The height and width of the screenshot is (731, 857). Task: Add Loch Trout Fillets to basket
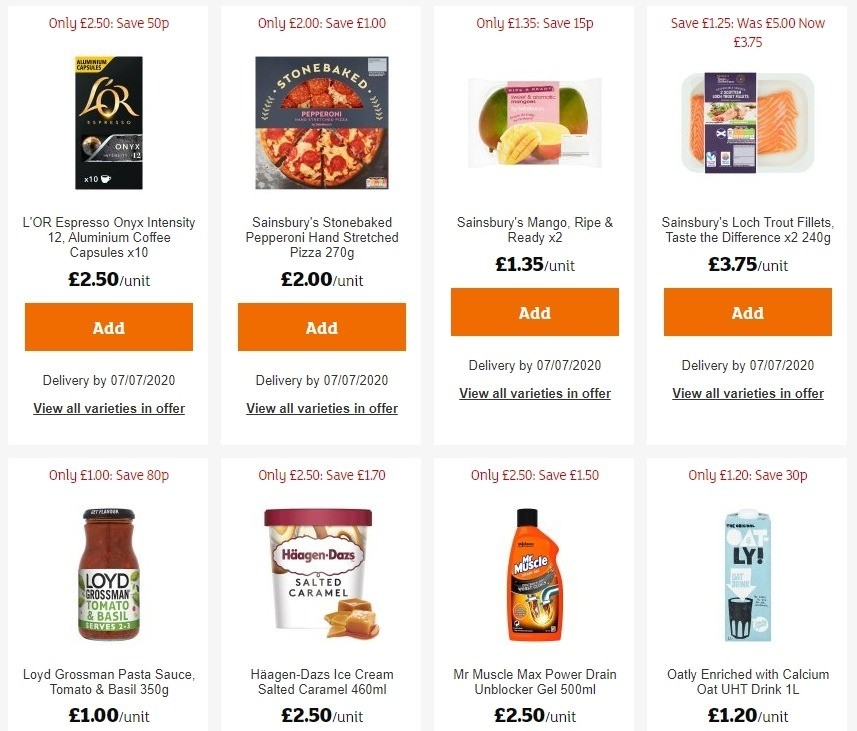pos(747,312)
